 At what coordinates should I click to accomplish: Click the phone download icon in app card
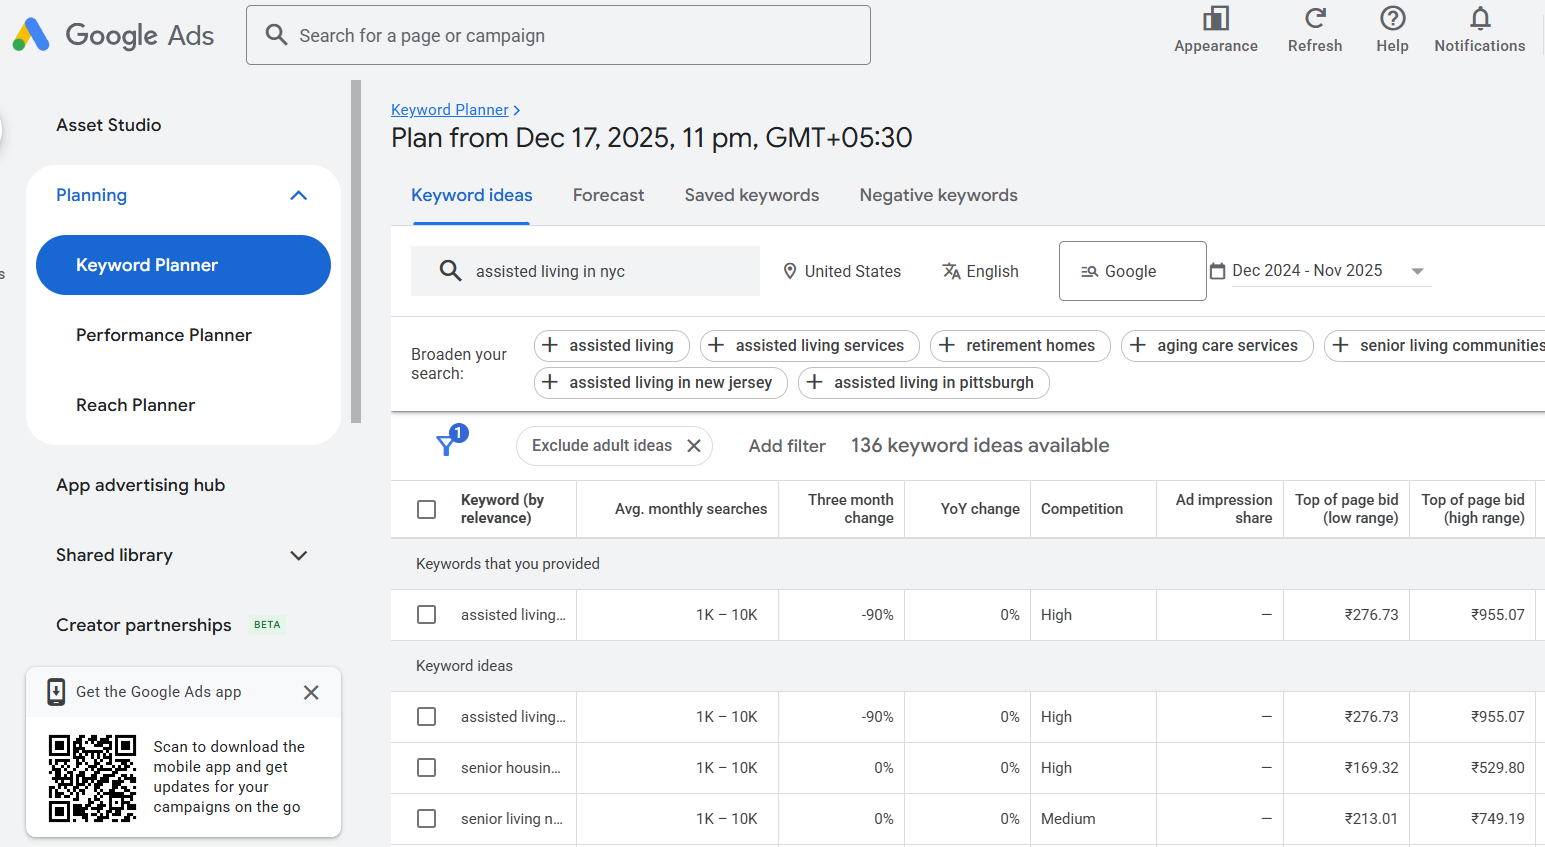pyautogui.click(x=57, y=692)
